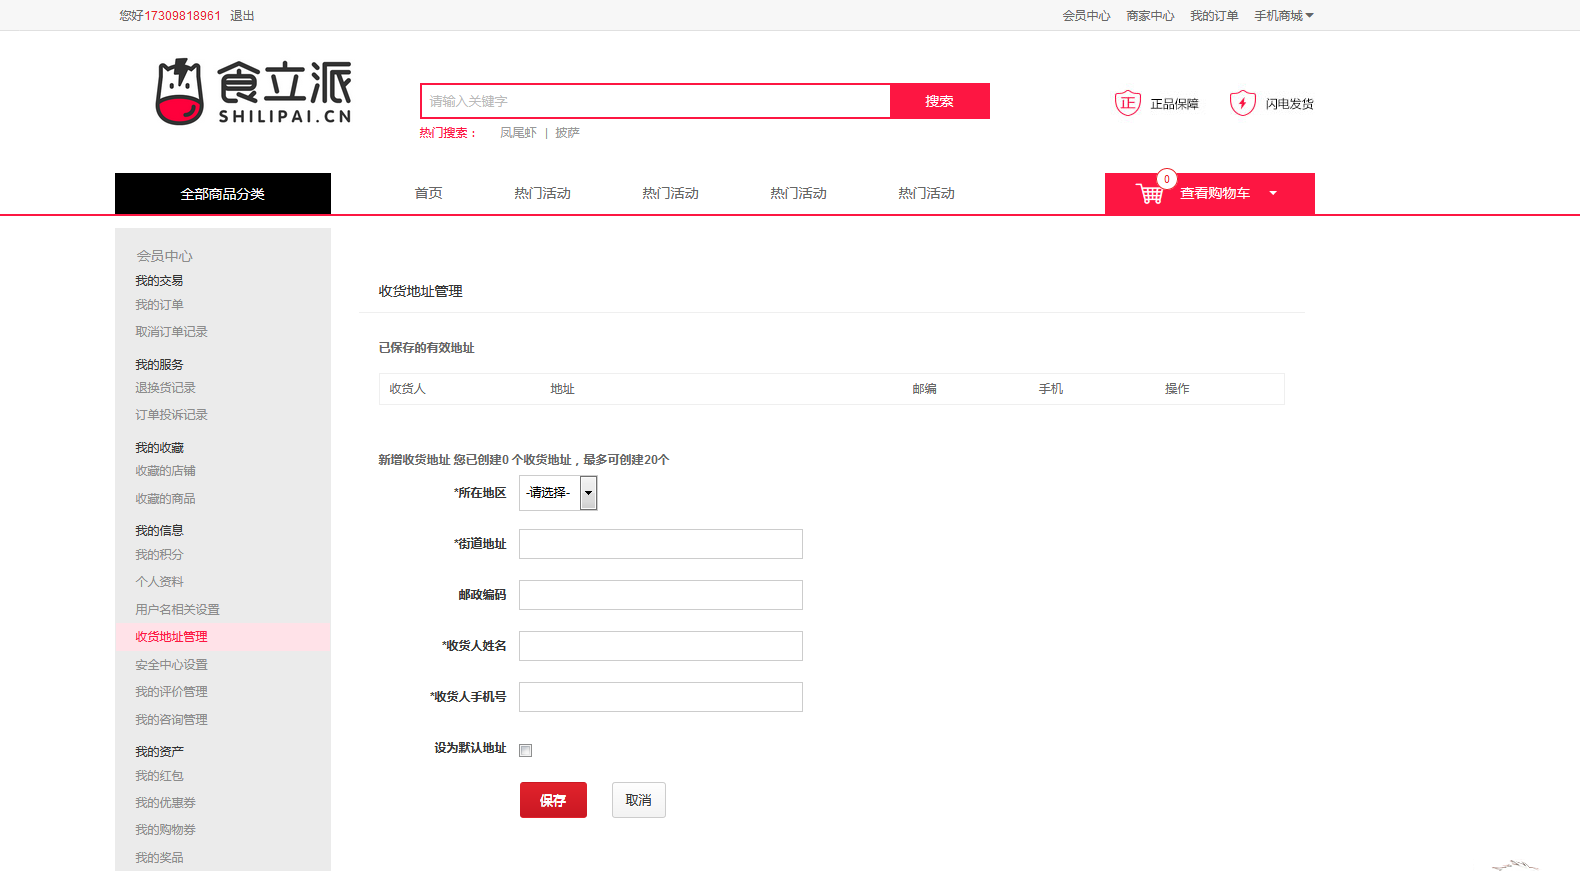This screenshot has height=871, width=1580.
Task: Click the 地址 column header
Action: pyautogui.click(x=562, y=389)
